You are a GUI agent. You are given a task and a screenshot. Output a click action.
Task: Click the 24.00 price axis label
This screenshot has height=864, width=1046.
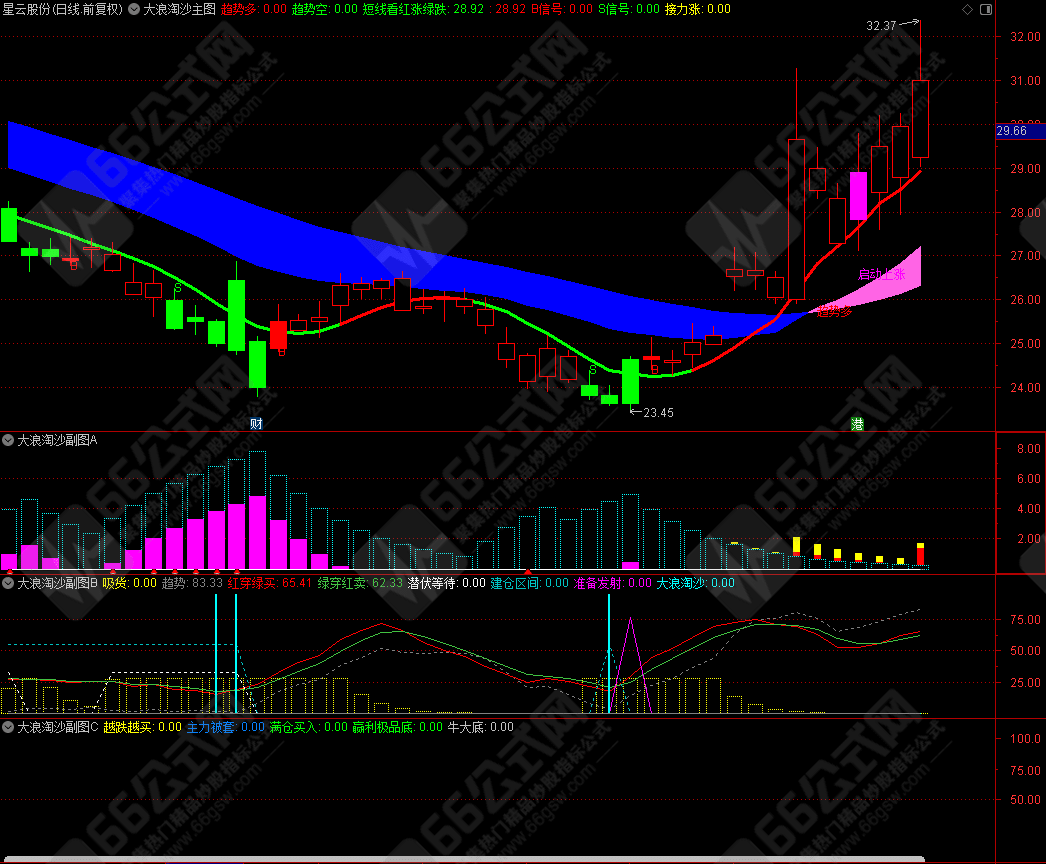(1025, 388)
